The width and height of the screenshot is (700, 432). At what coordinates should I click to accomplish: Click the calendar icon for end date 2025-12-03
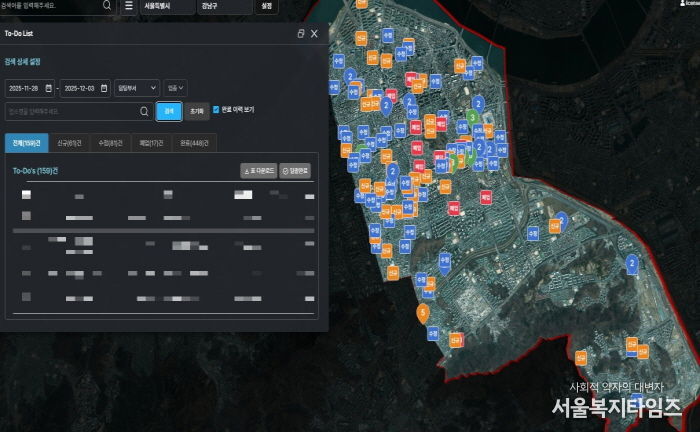tap(103, 88)
